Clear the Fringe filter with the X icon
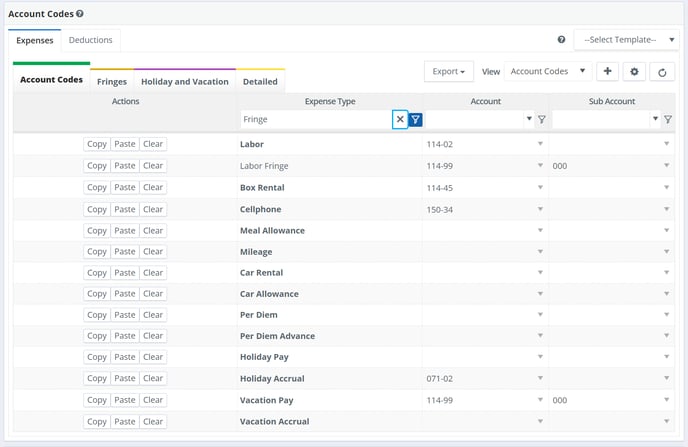 tap(400, 119)
